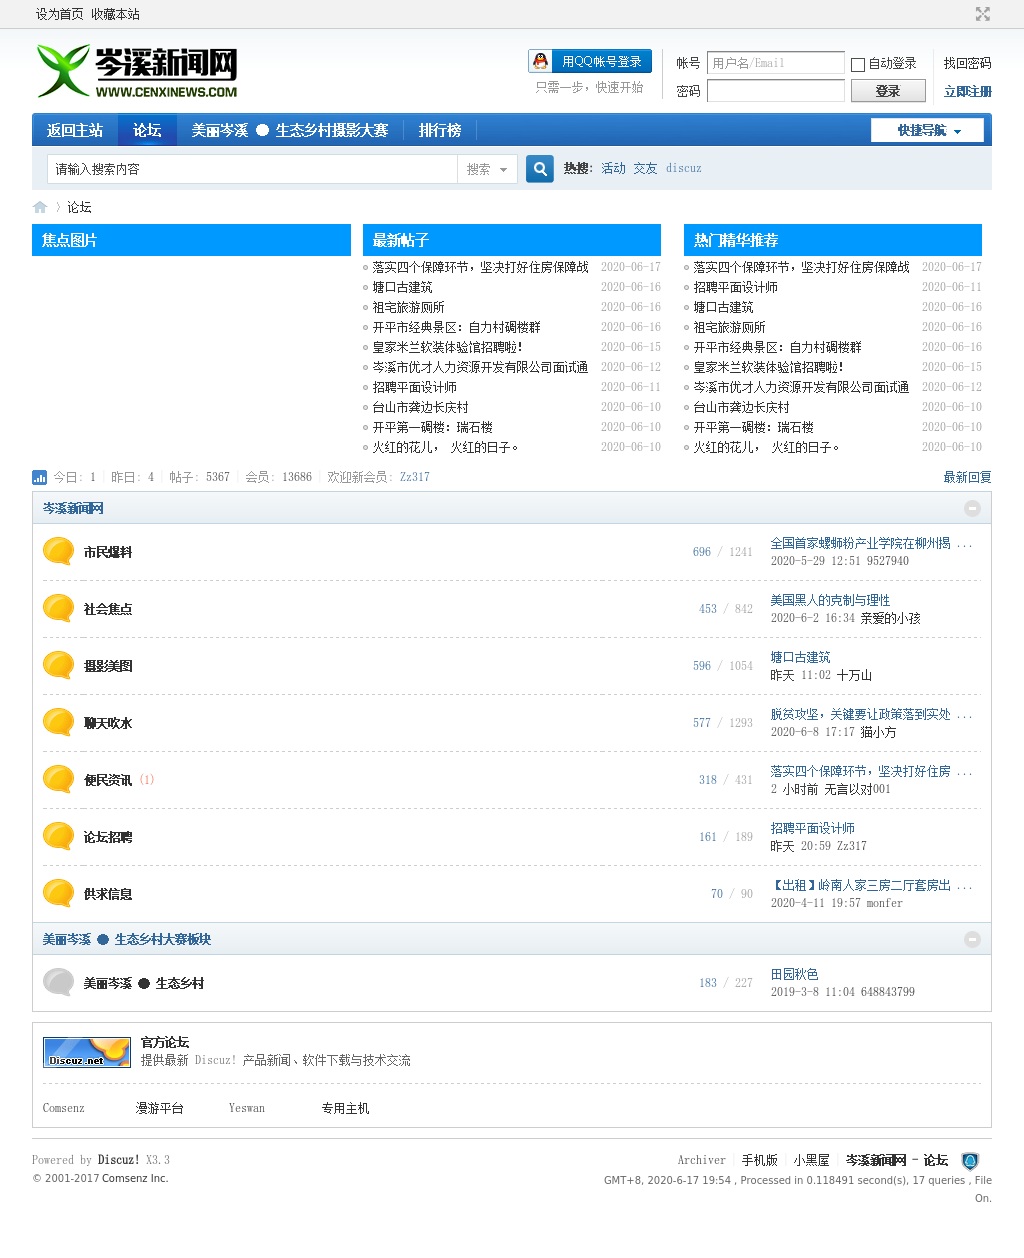
Task: Open the 快捷导航 dropdown
Action: tap(927, 130)
